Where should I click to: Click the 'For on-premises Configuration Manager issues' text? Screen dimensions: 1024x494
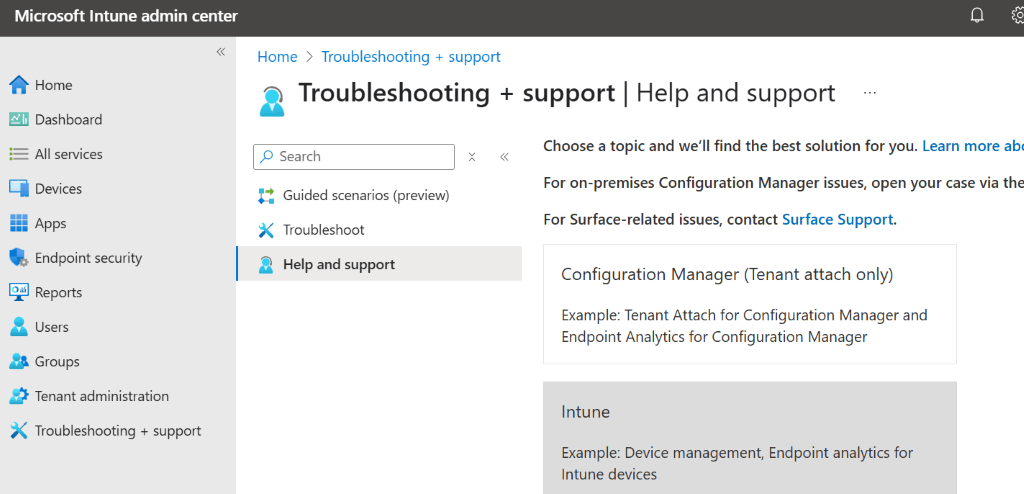tap(784, 183)
